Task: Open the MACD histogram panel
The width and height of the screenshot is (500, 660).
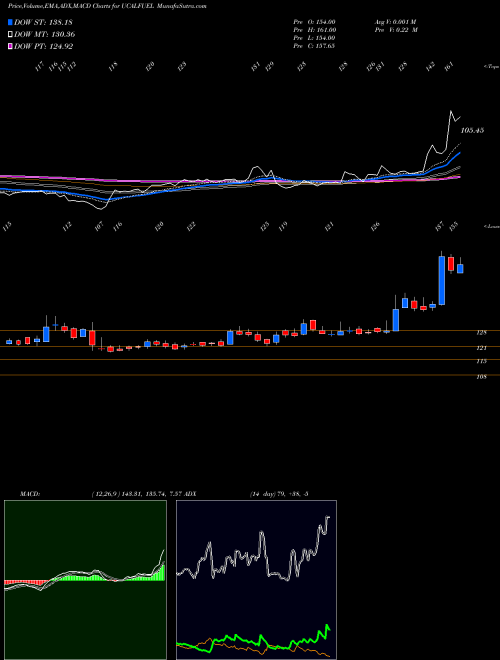Action: tap(85, 580)
